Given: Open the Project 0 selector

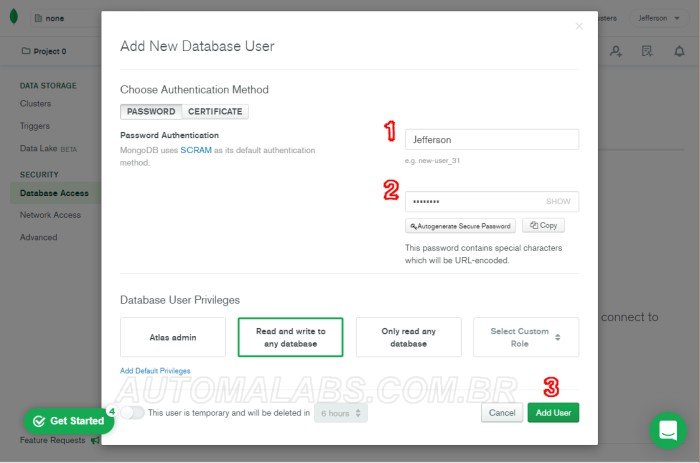Looking at the screenshot, I should [44, 51].
